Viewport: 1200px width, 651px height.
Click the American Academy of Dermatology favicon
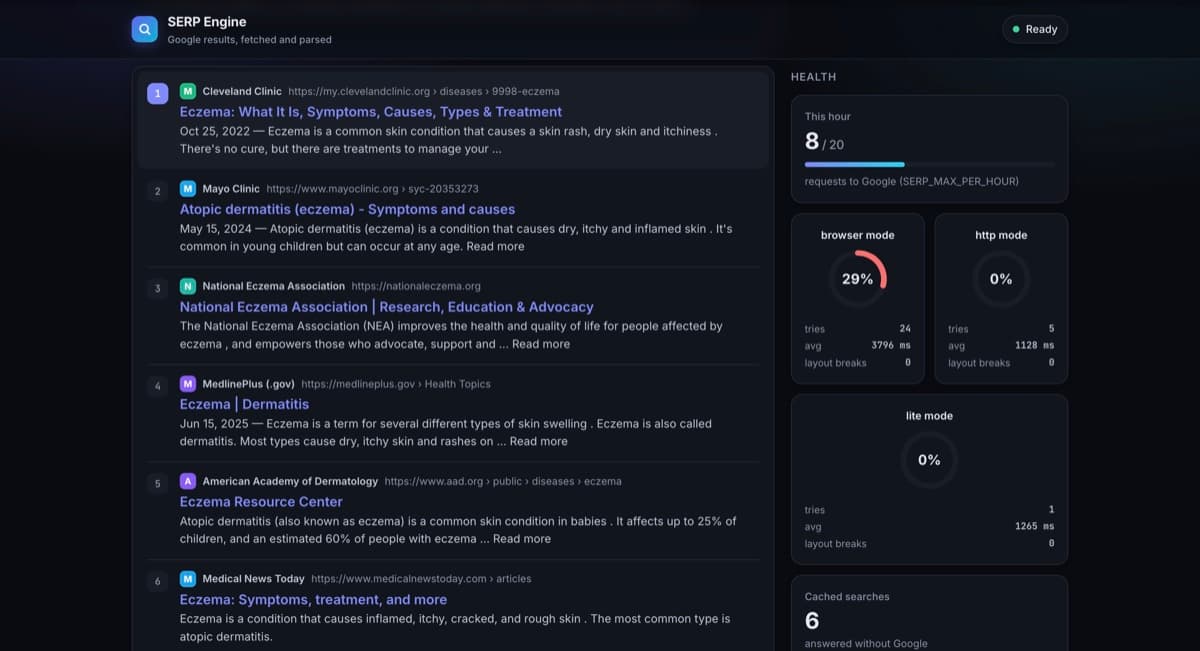[188, 481]
